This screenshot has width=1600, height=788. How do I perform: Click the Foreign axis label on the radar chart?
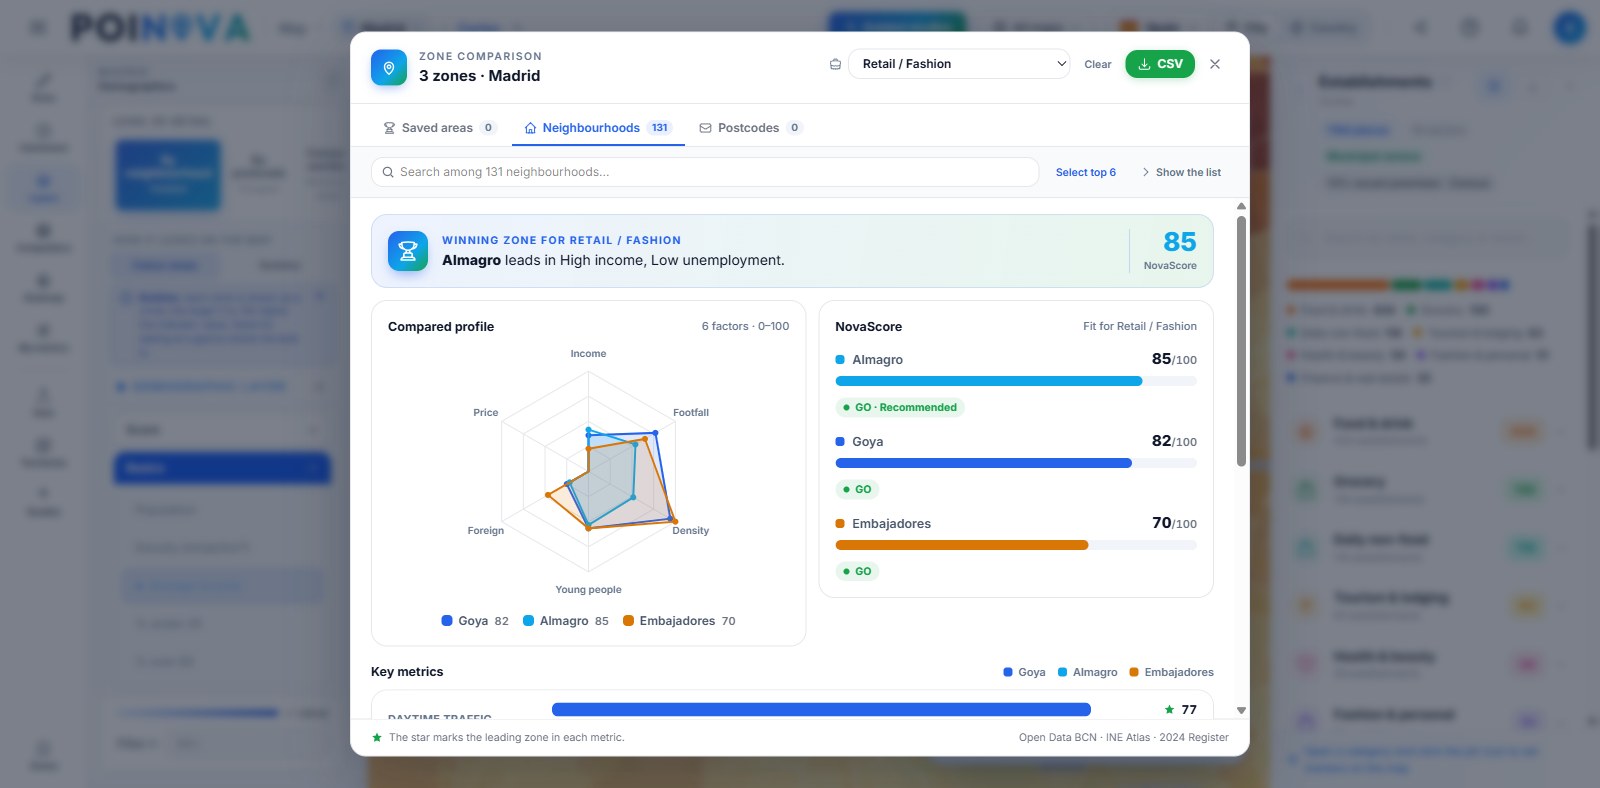point(486,531)
